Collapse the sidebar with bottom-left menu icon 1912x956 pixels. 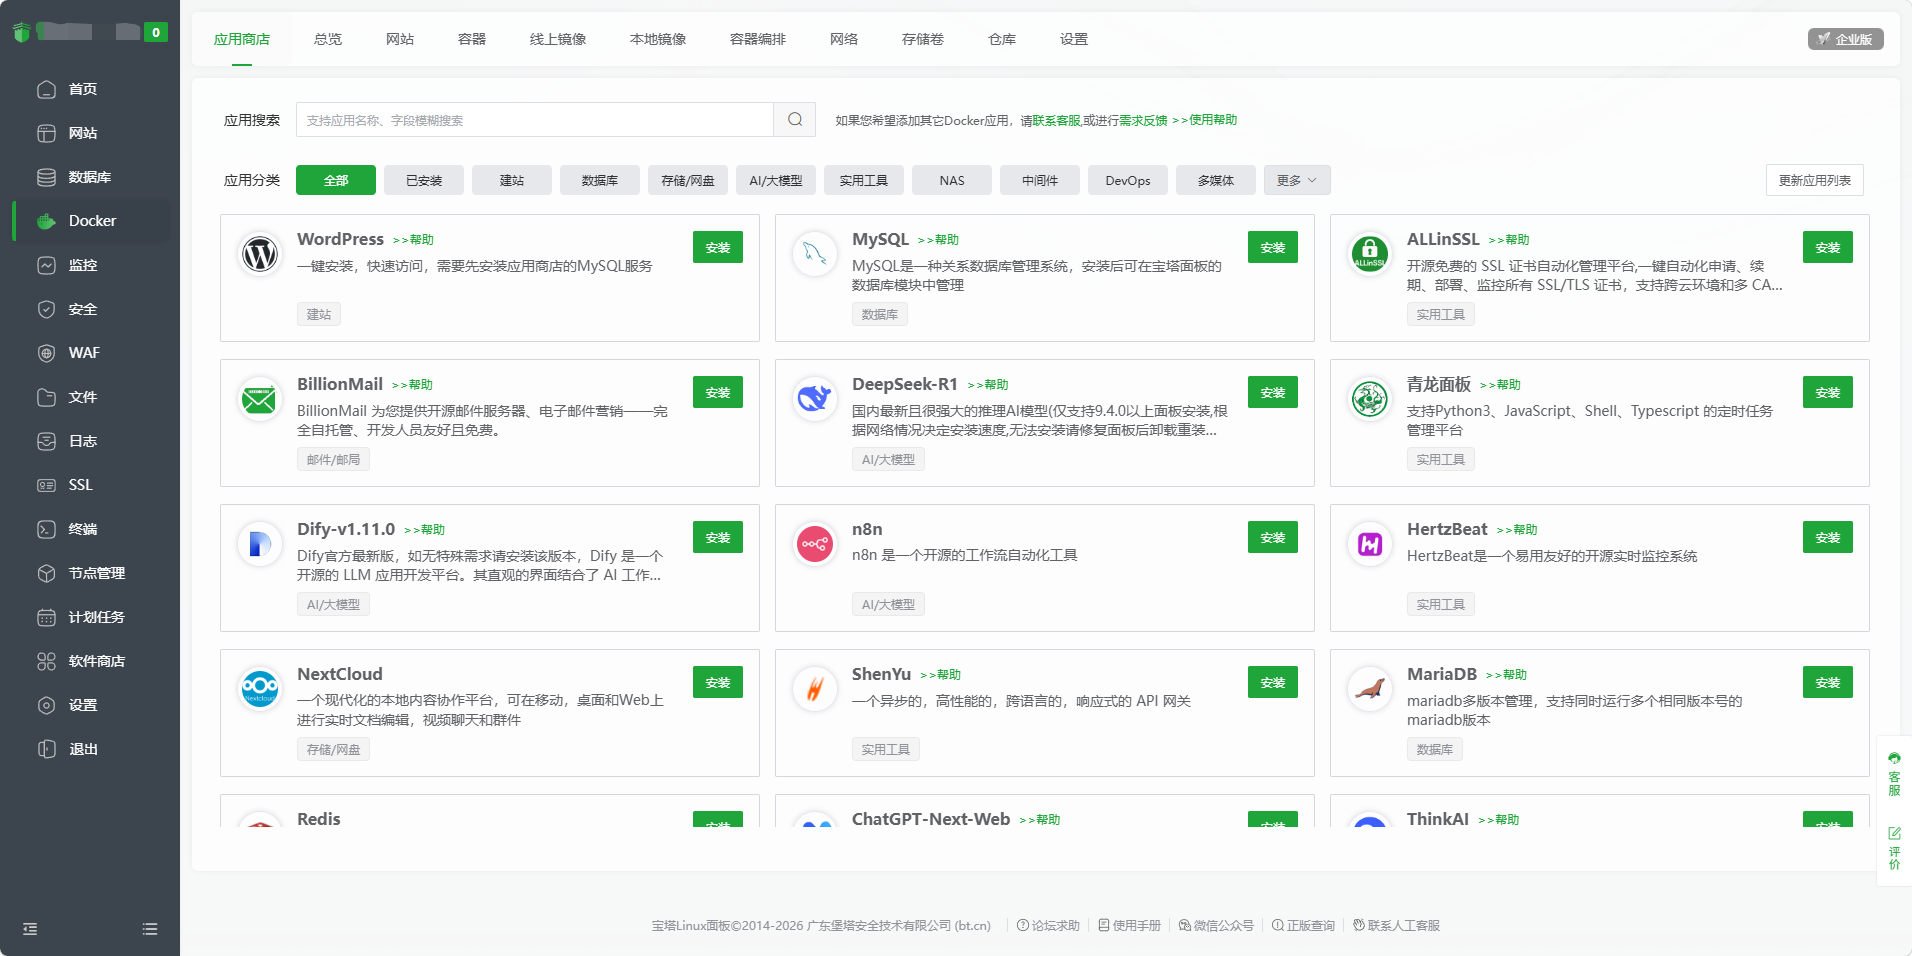(x=30, y=929)
